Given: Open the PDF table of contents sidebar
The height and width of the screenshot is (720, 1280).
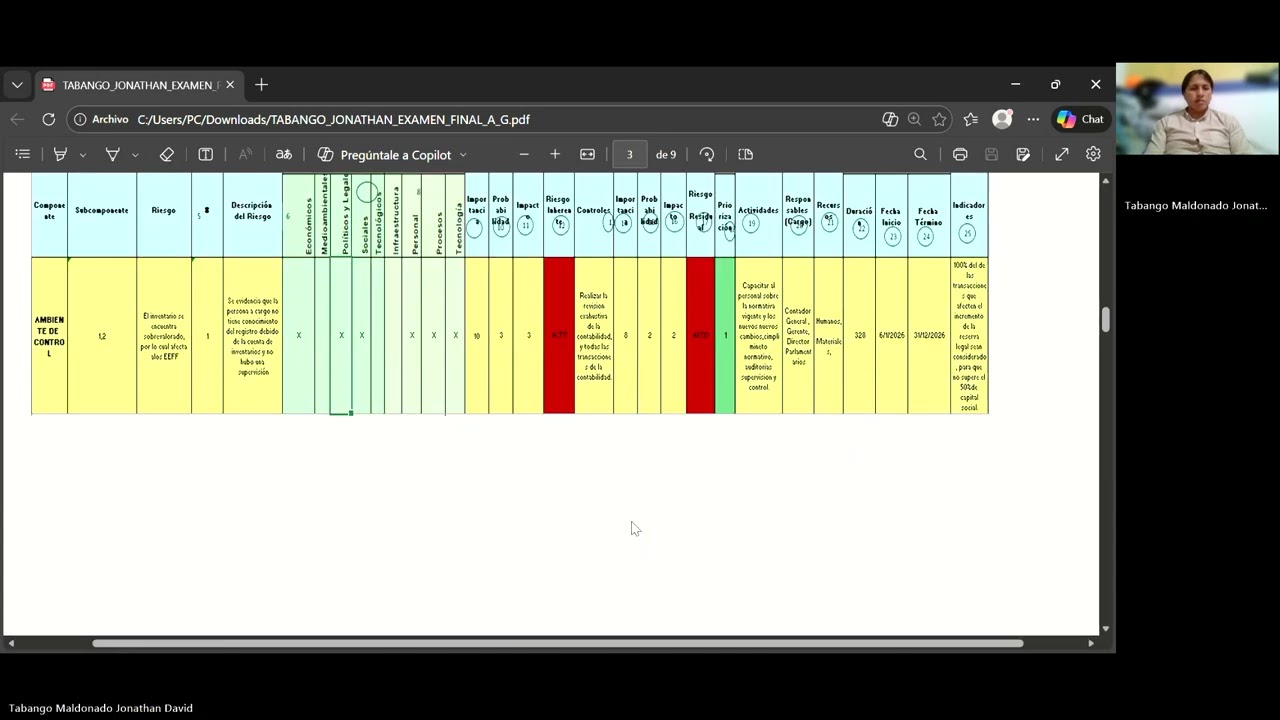Looking at the screenshot, I should click(22, 154).
